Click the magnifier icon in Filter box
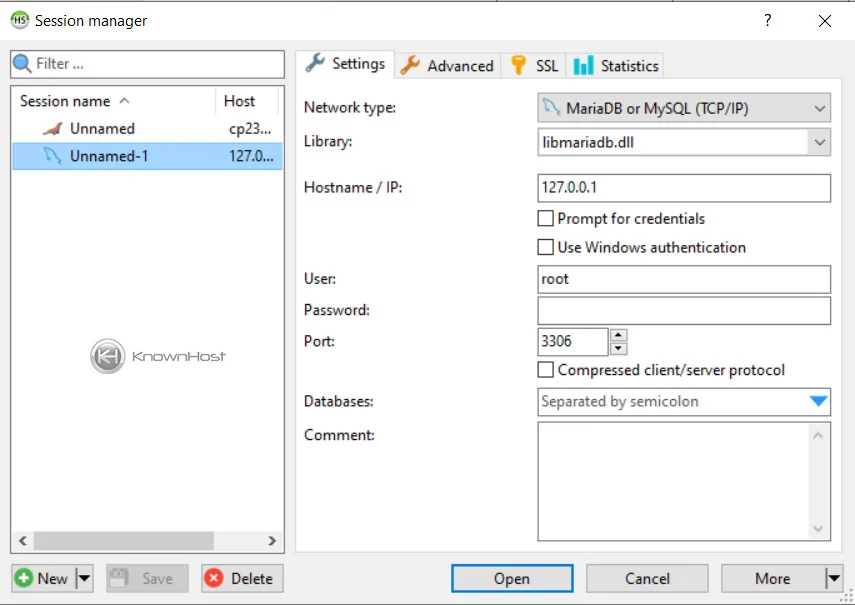Viewport: 855px width, 605px height. (23, 64)
